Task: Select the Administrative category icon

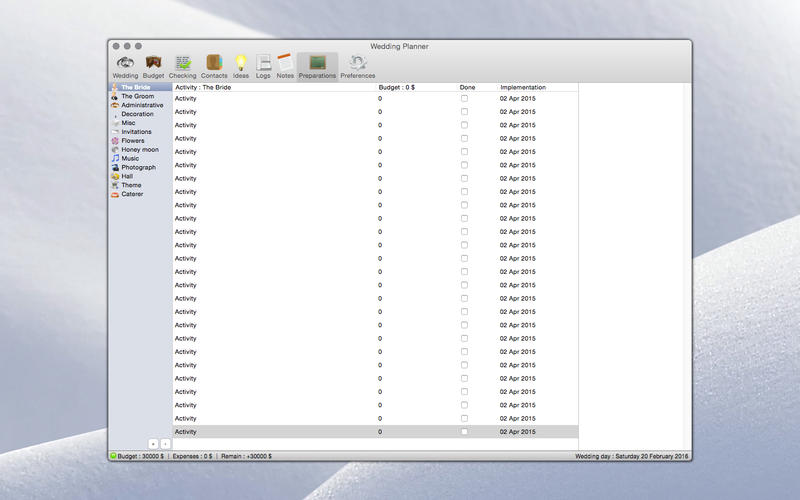Action: [115, 105]
